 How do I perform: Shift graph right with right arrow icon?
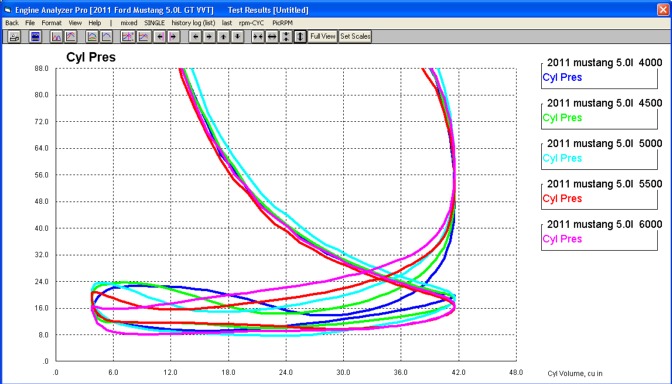tap(209, 37)
